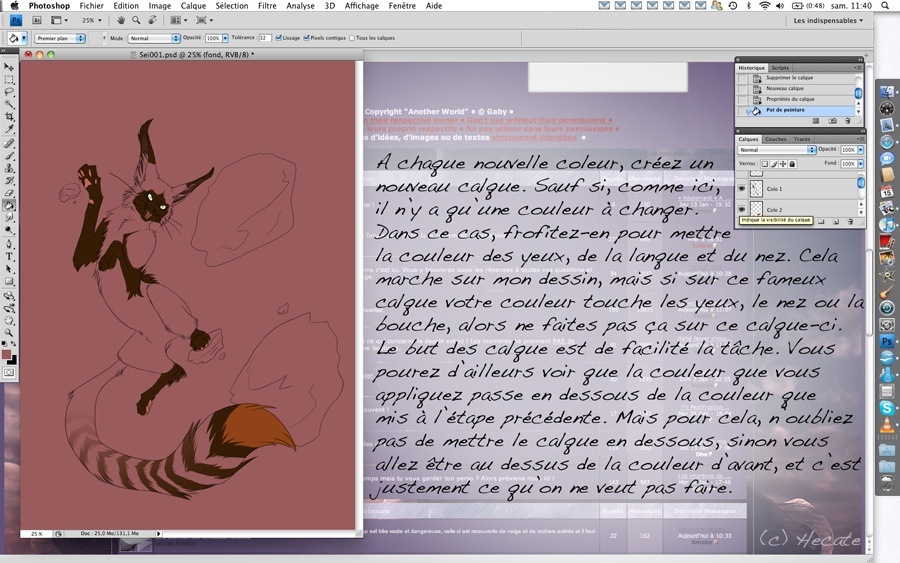Viewport: 900px width, 563px height.
Task: Select the Rectangular Marquee tool
Action: click(9, 80)
